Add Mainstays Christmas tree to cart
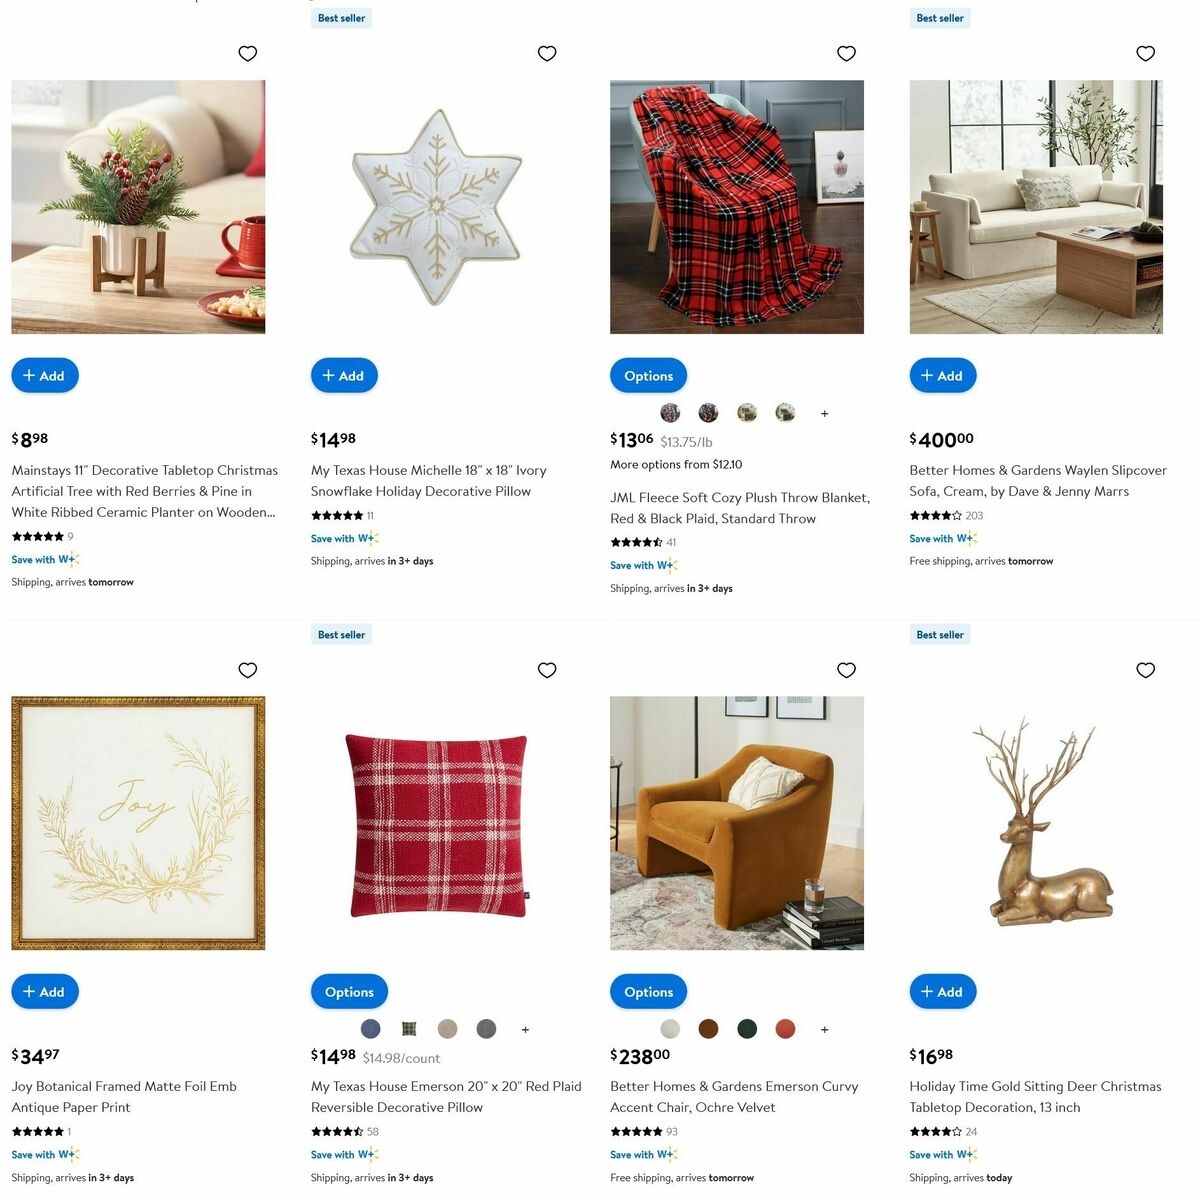The width and height of the screenshot is (1200, 1194). [x=45, y=376]
